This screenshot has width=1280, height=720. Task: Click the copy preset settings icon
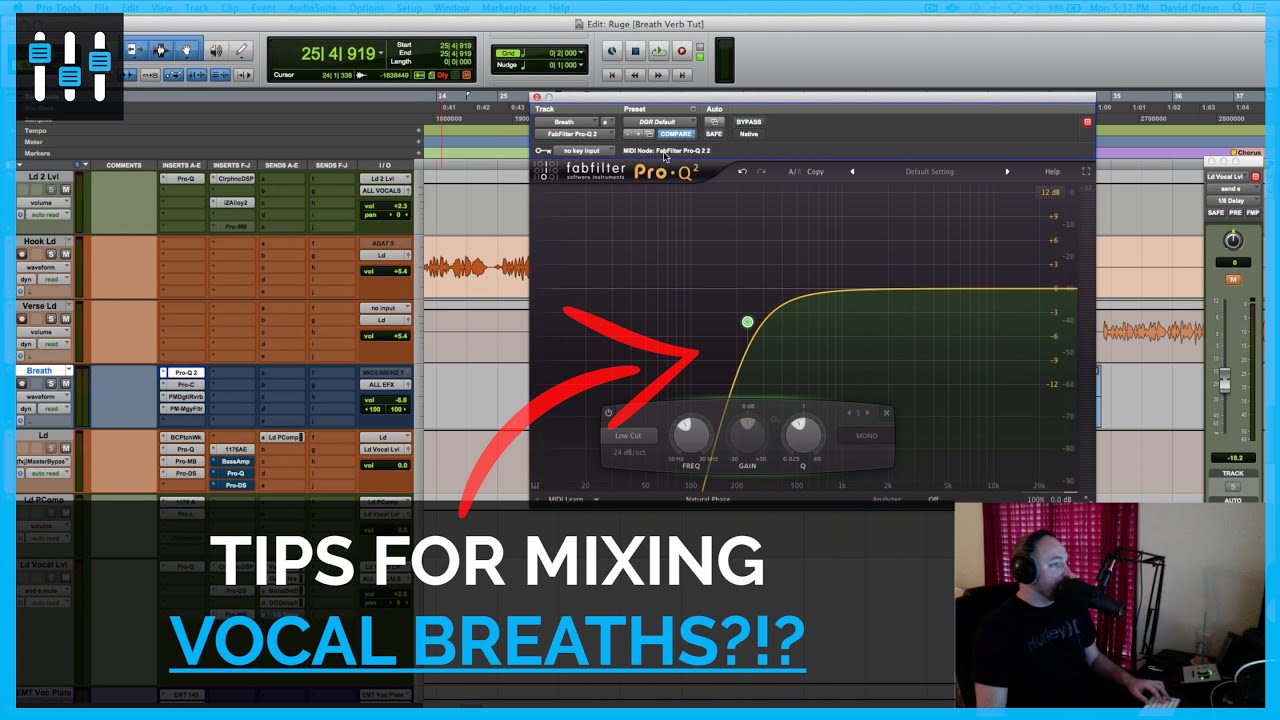649,134
